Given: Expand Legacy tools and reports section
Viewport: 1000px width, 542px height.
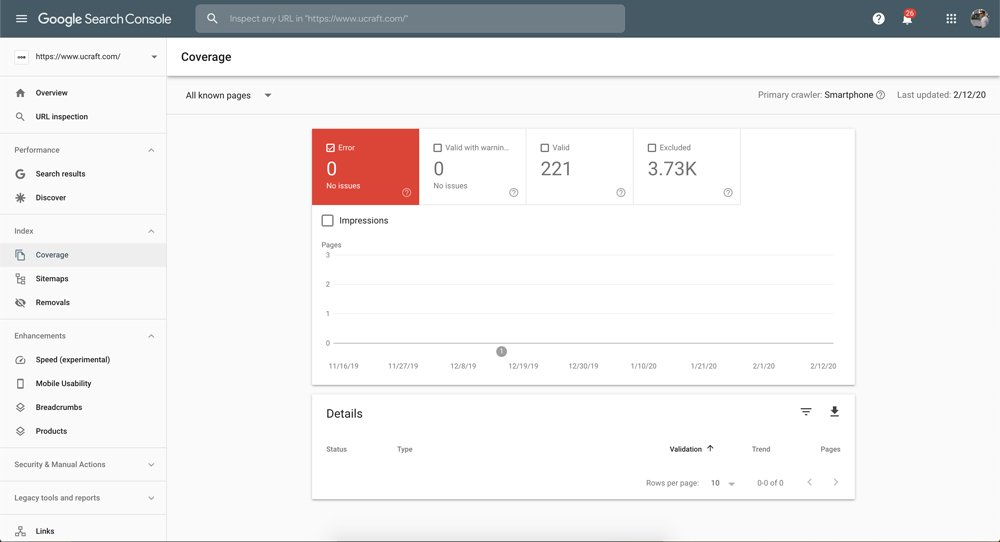Looking at the screenshot, I should coord(151,498).
